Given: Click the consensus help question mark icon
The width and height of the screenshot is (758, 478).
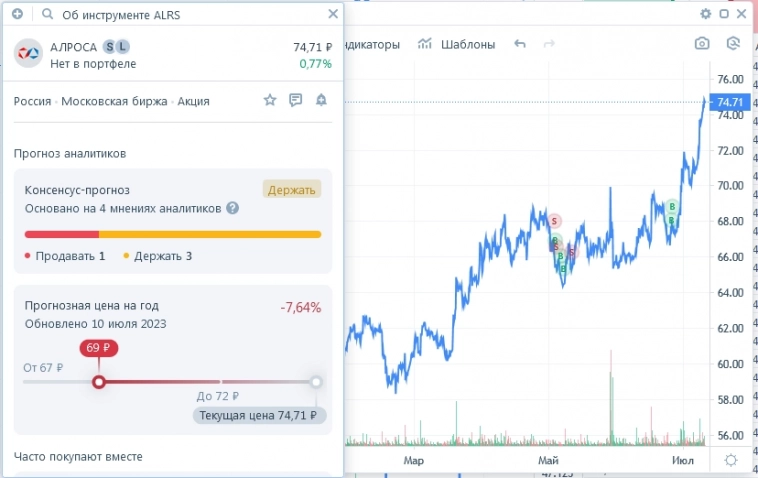Looking at the screenshot, I should [x=232, y=208].
